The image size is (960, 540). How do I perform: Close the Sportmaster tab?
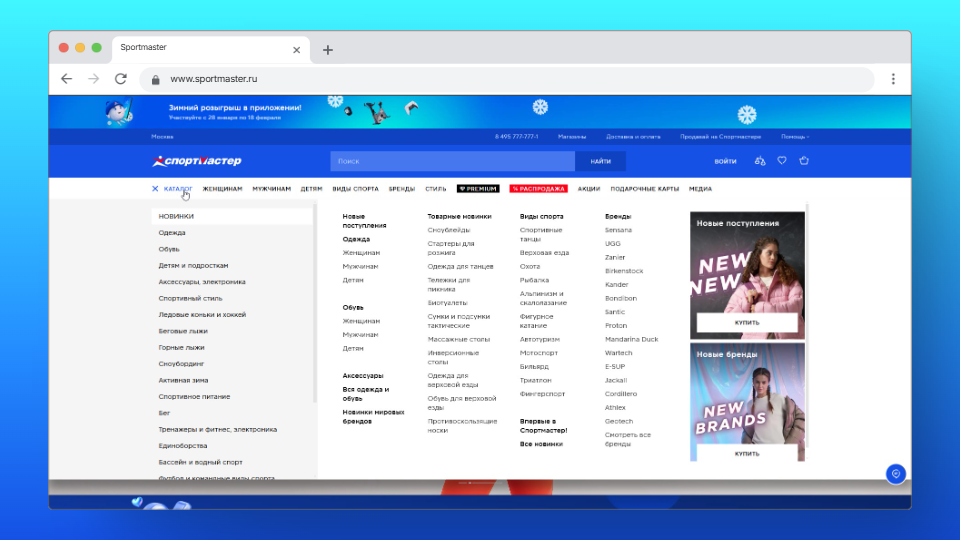tap(296, 50)
